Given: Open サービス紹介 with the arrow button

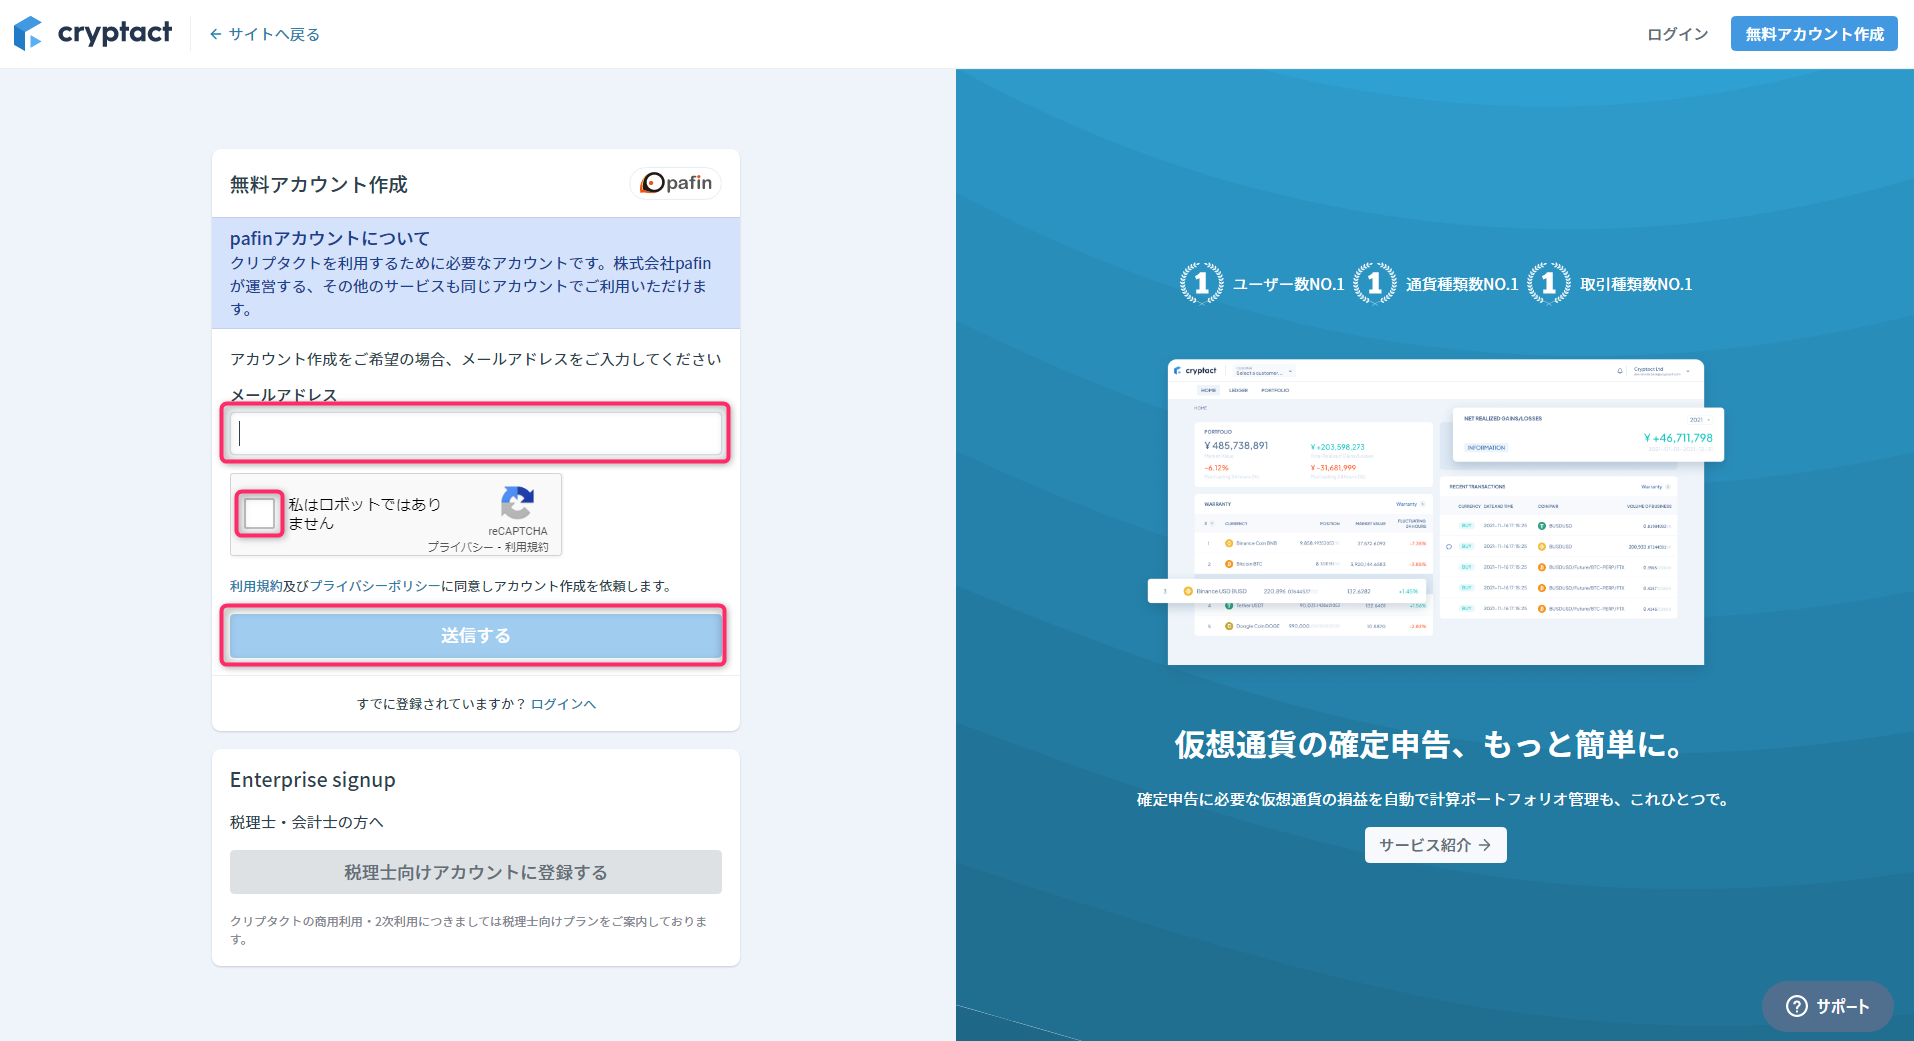Looking at the screenshot, I should pos(1435,845).
